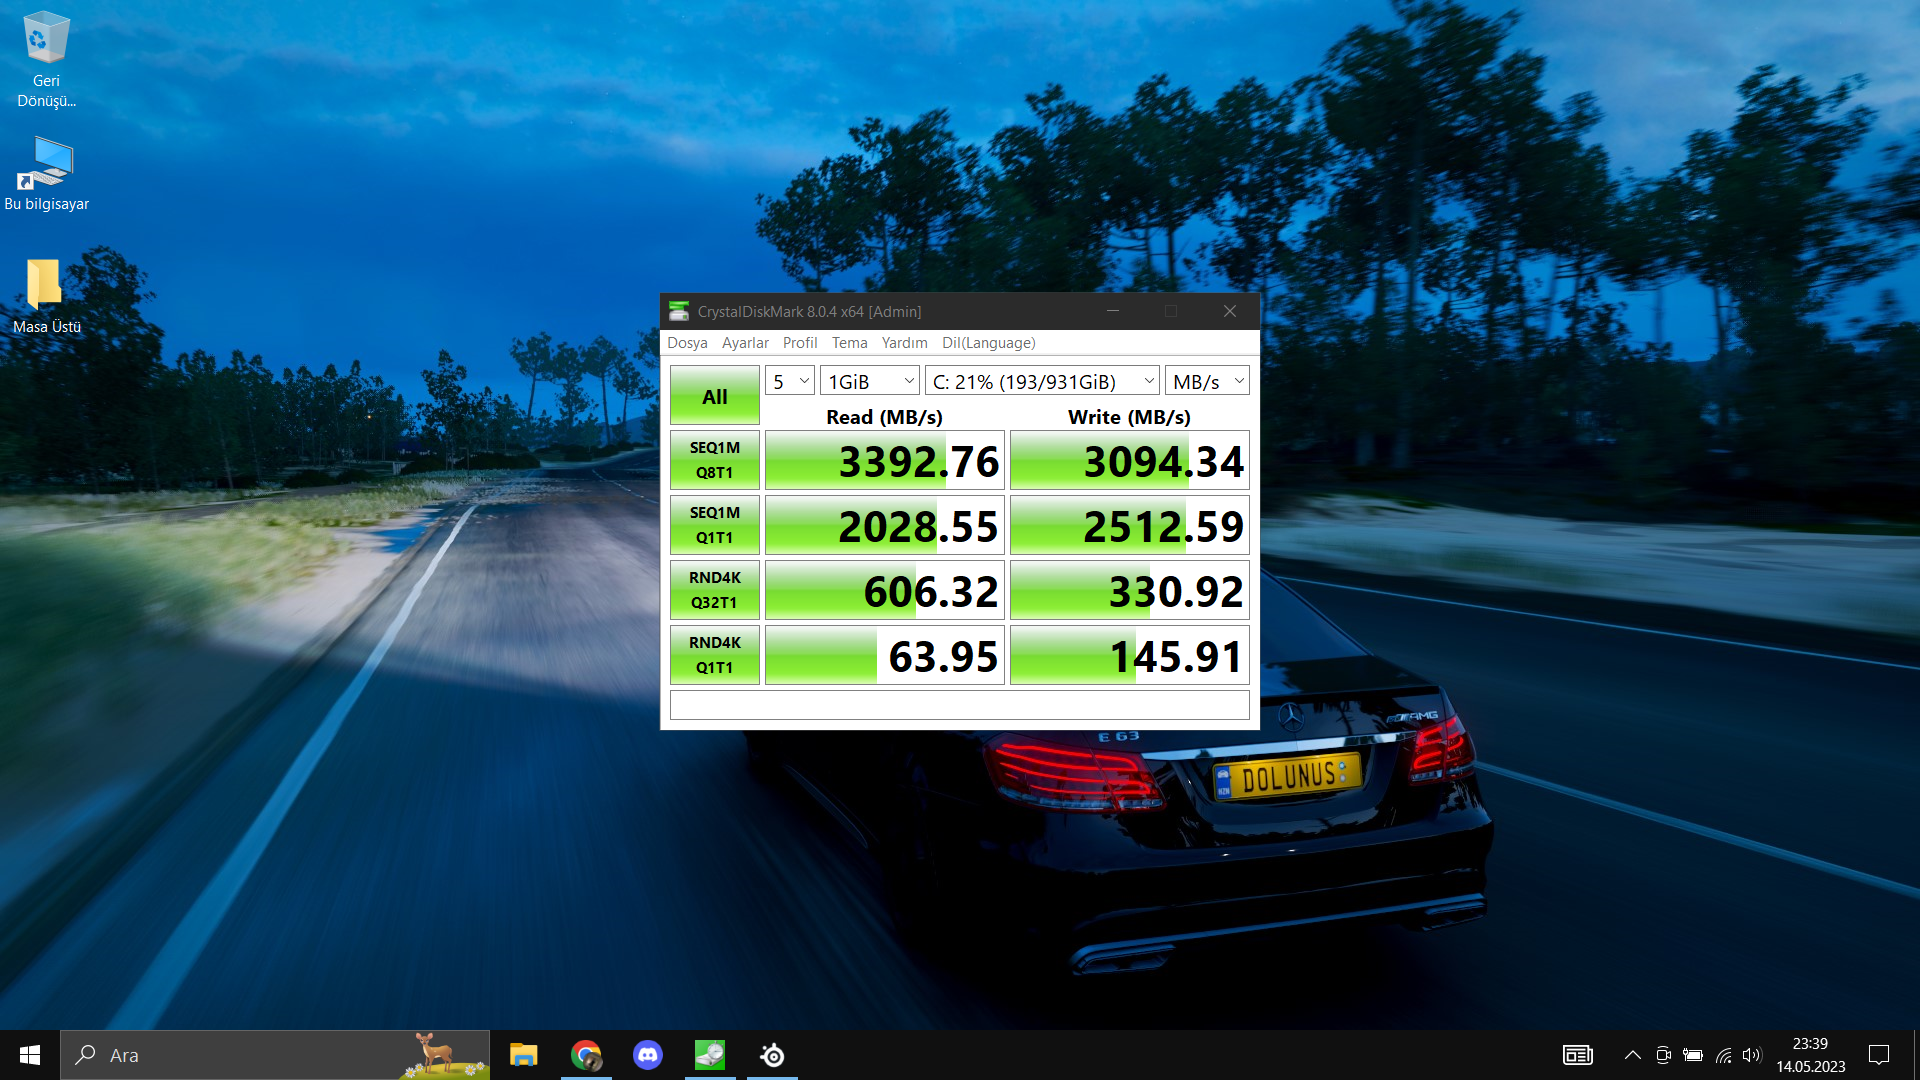Image resolution: width=1920 pixels, height=1080 pixels.
Task: Open the SteelSeries taskbar icon
Action: point(772,1055)
